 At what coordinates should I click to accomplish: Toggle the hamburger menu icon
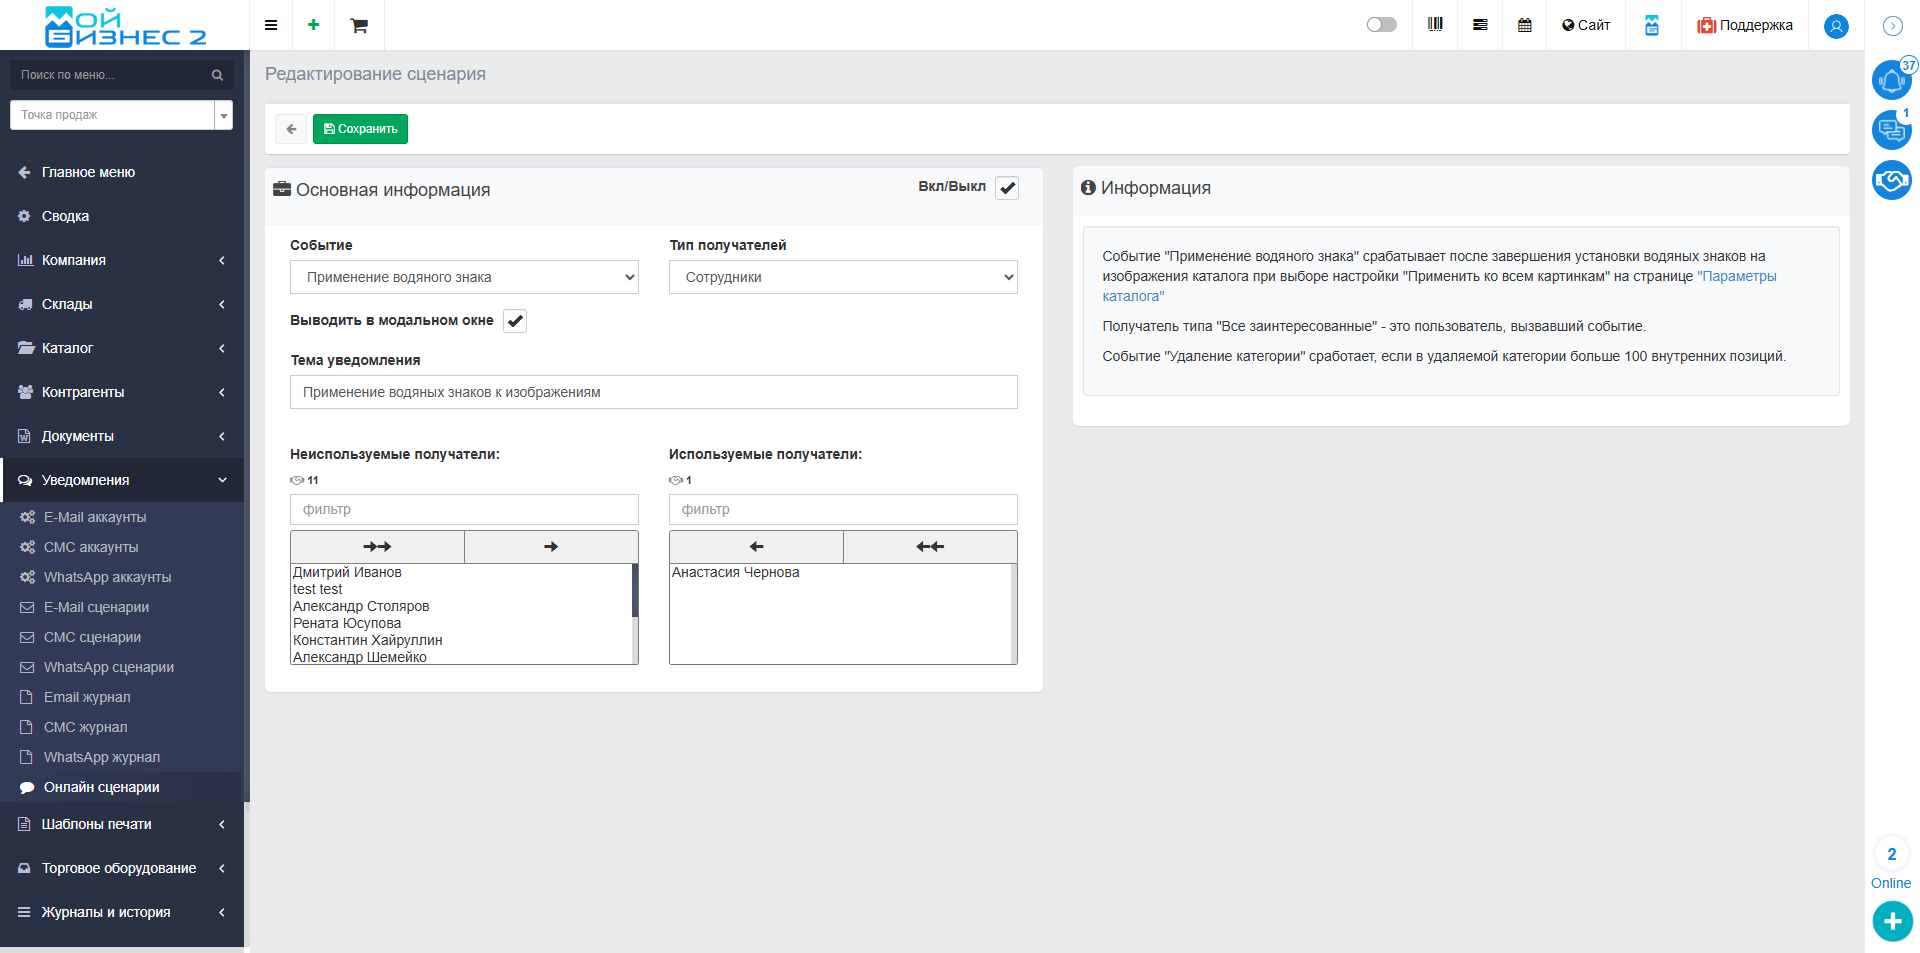click(271, 25)
